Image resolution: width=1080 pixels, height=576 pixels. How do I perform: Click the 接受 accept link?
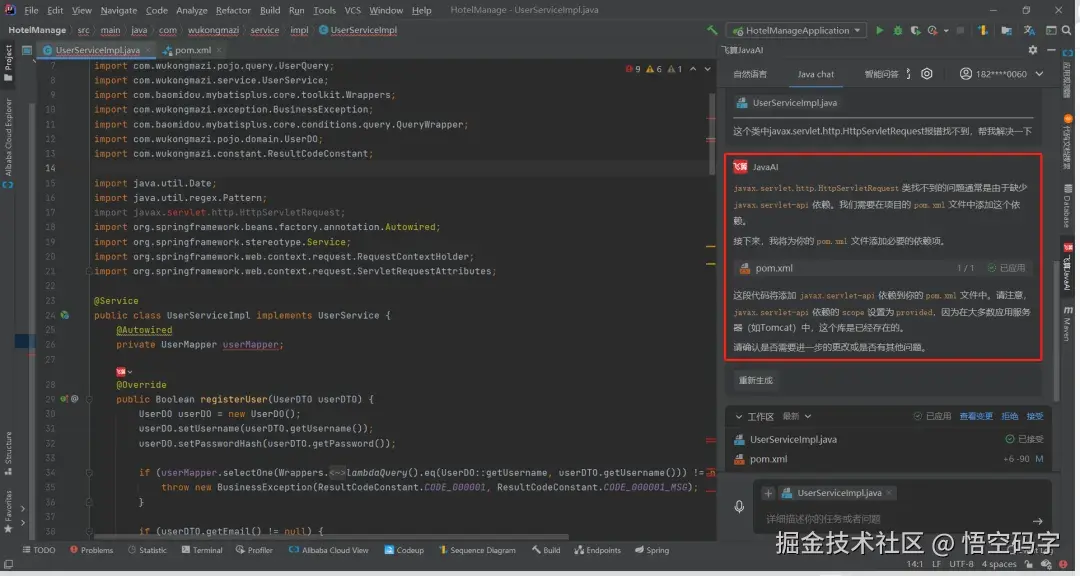[x=1035, y=416]
